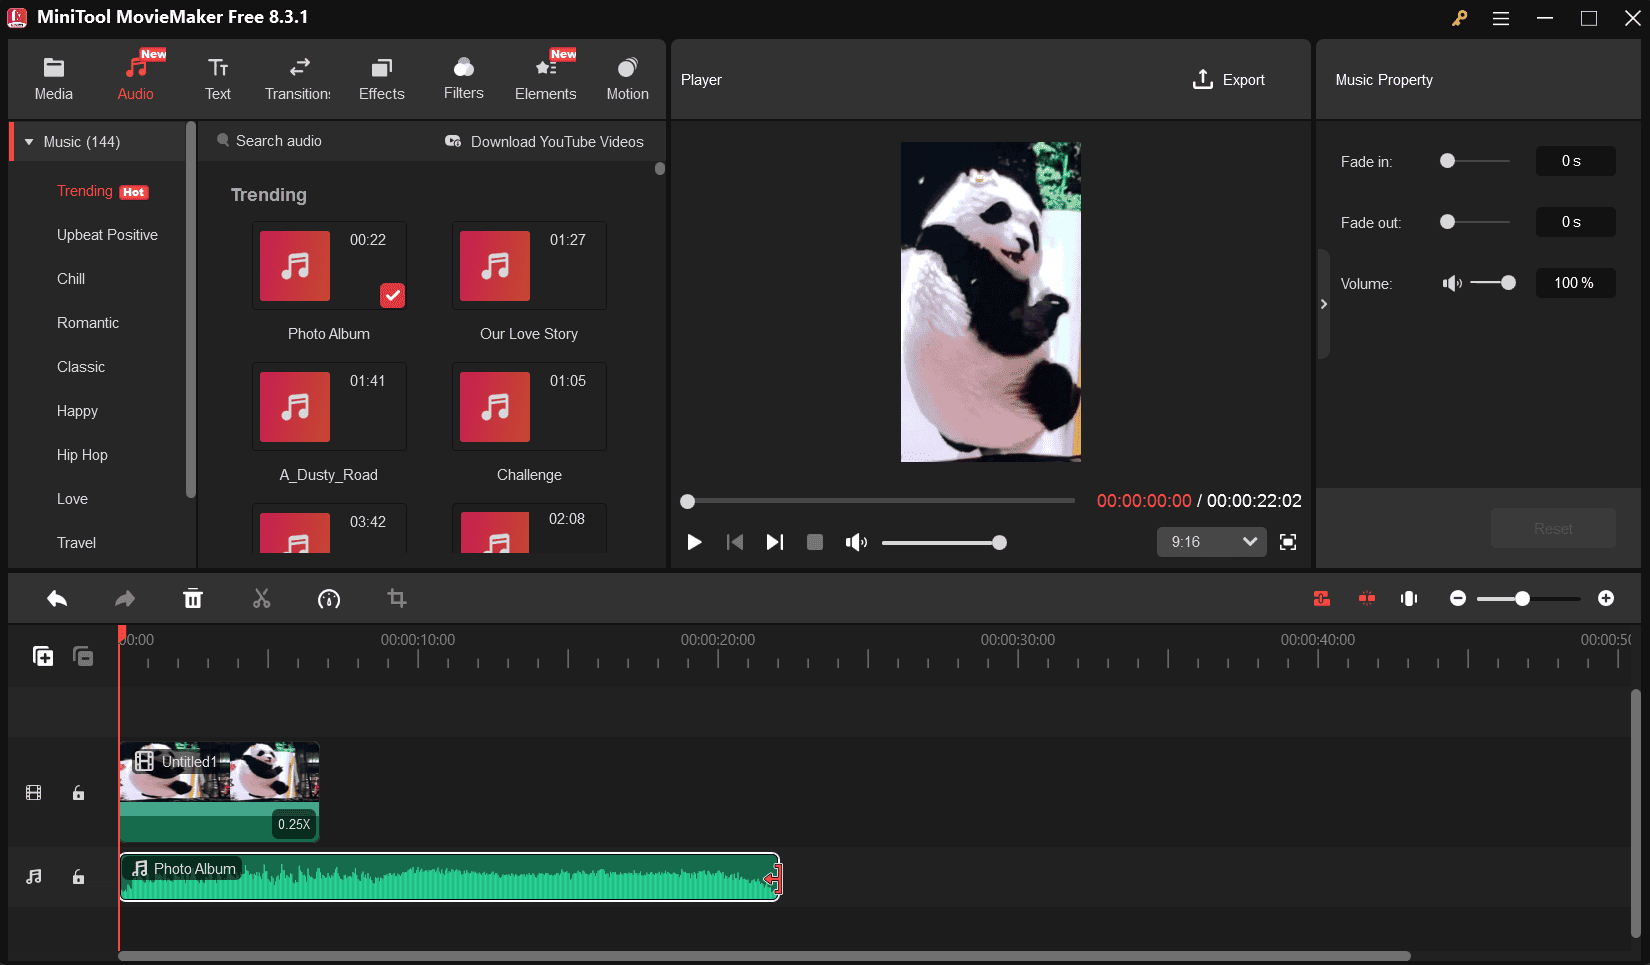
Task: Undo the last action
Action: tap(57, 598)
